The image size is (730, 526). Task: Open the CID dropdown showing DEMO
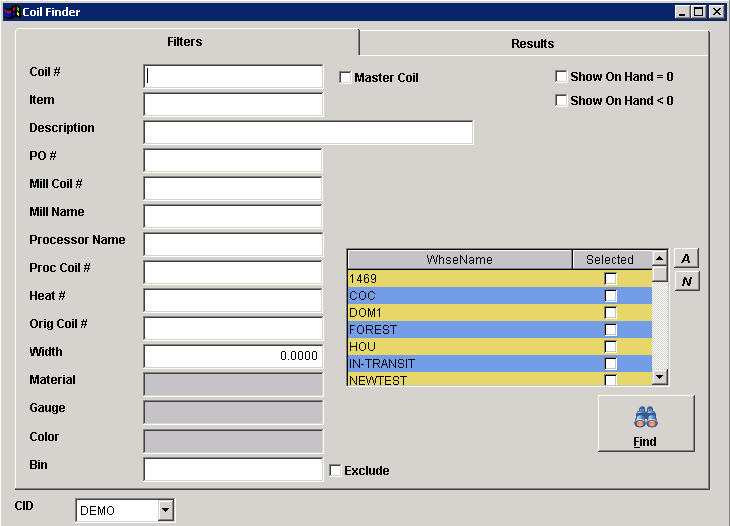click(x=165, y=511)
